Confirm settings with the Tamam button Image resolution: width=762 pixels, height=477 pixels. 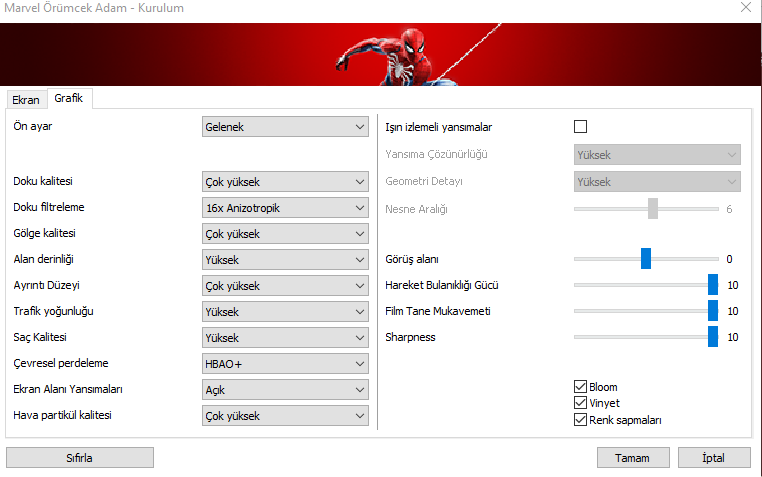point(633,458)
